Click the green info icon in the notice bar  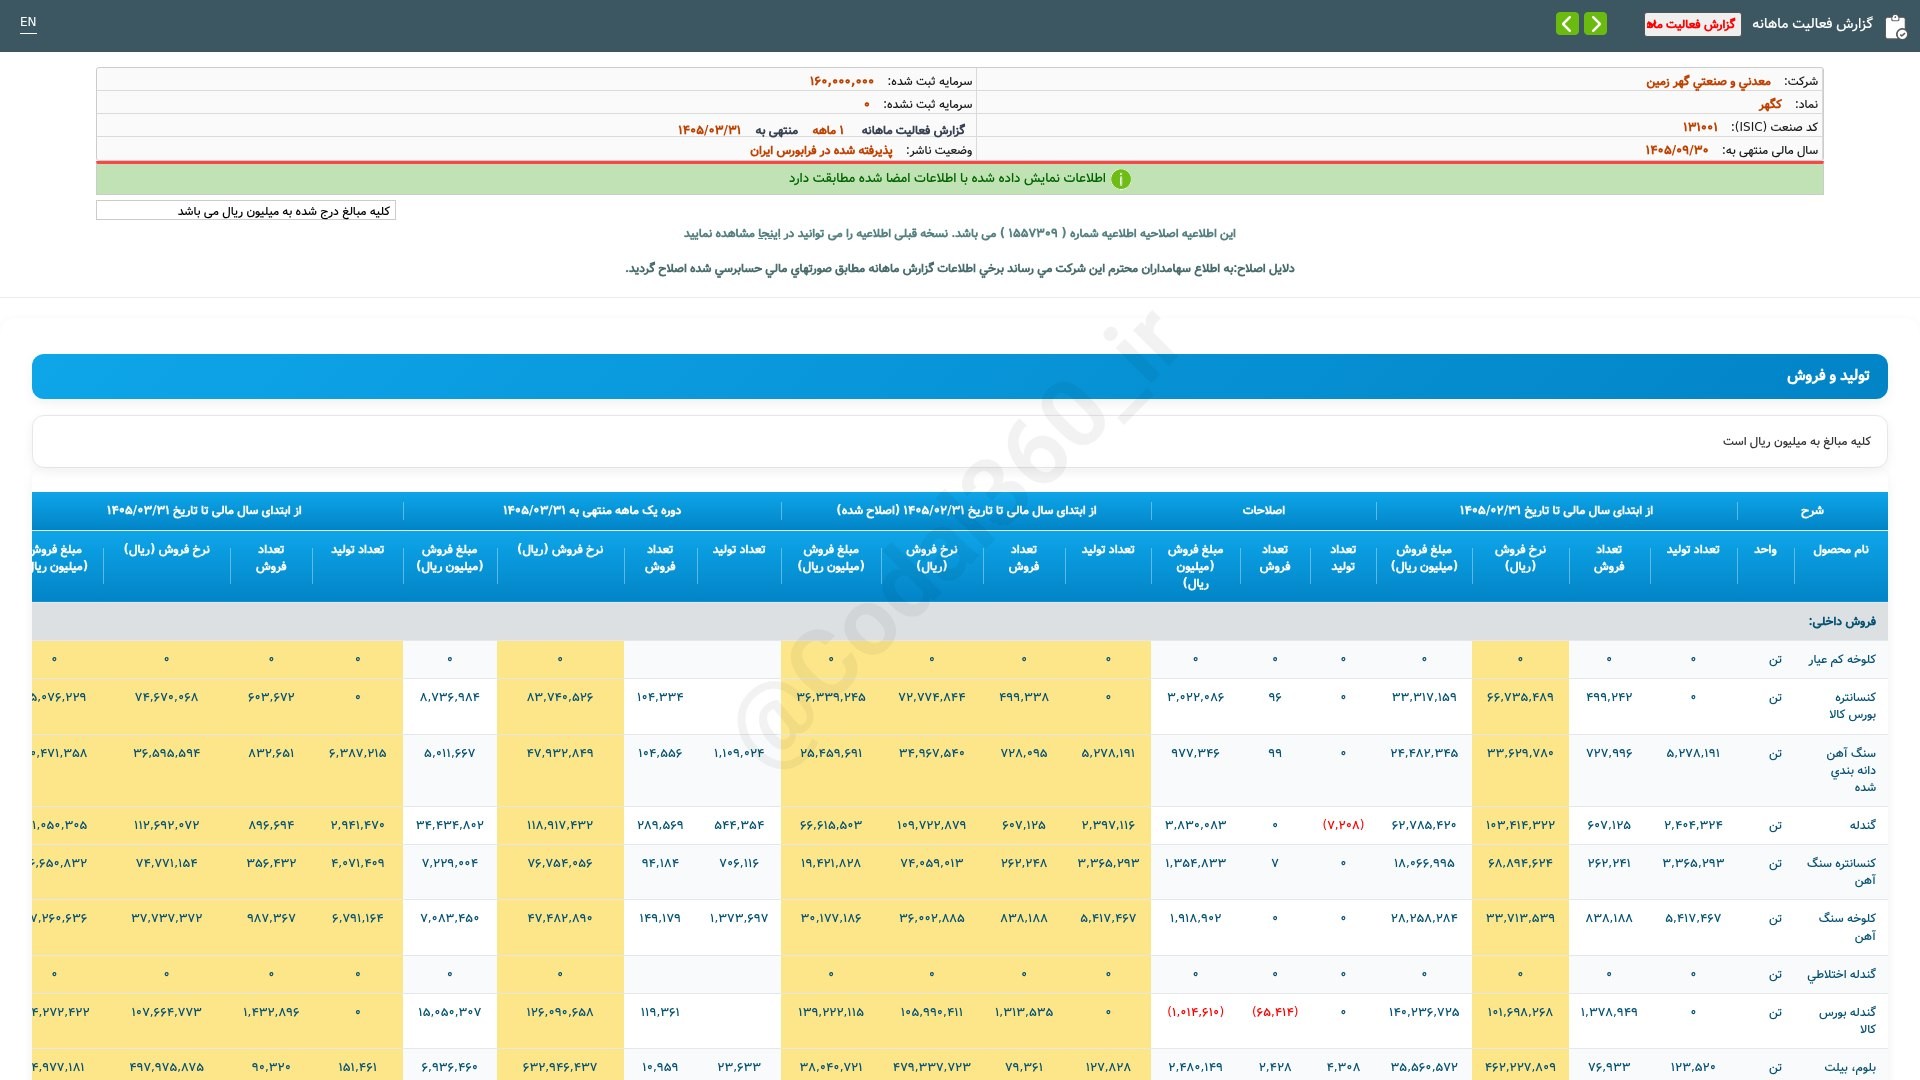point(1121,179)
